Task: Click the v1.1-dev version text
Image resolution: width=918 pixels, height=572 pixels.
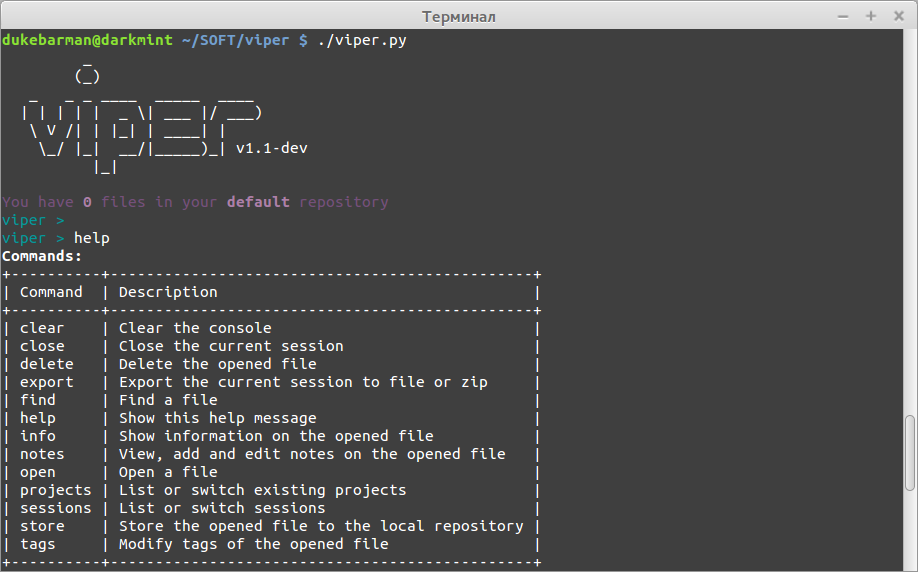Action: [272, 148]
